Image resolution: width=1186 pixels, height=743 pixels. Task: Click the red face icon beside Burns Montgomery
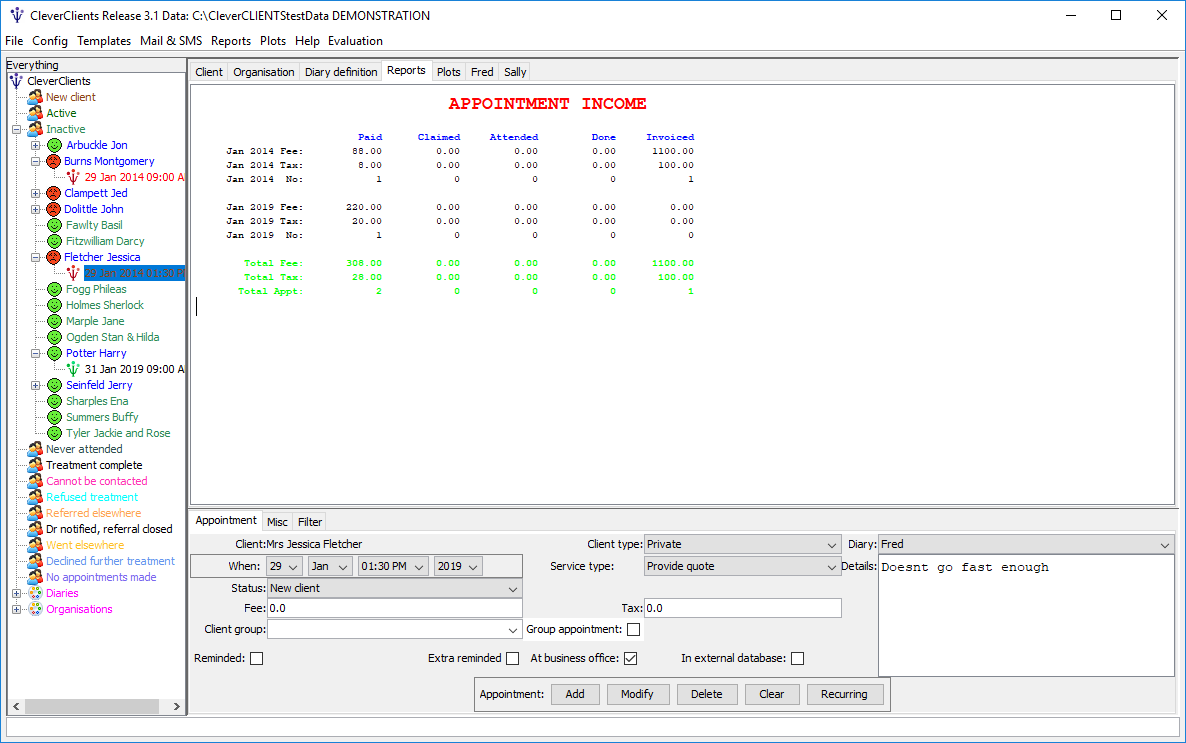point(54,161)
